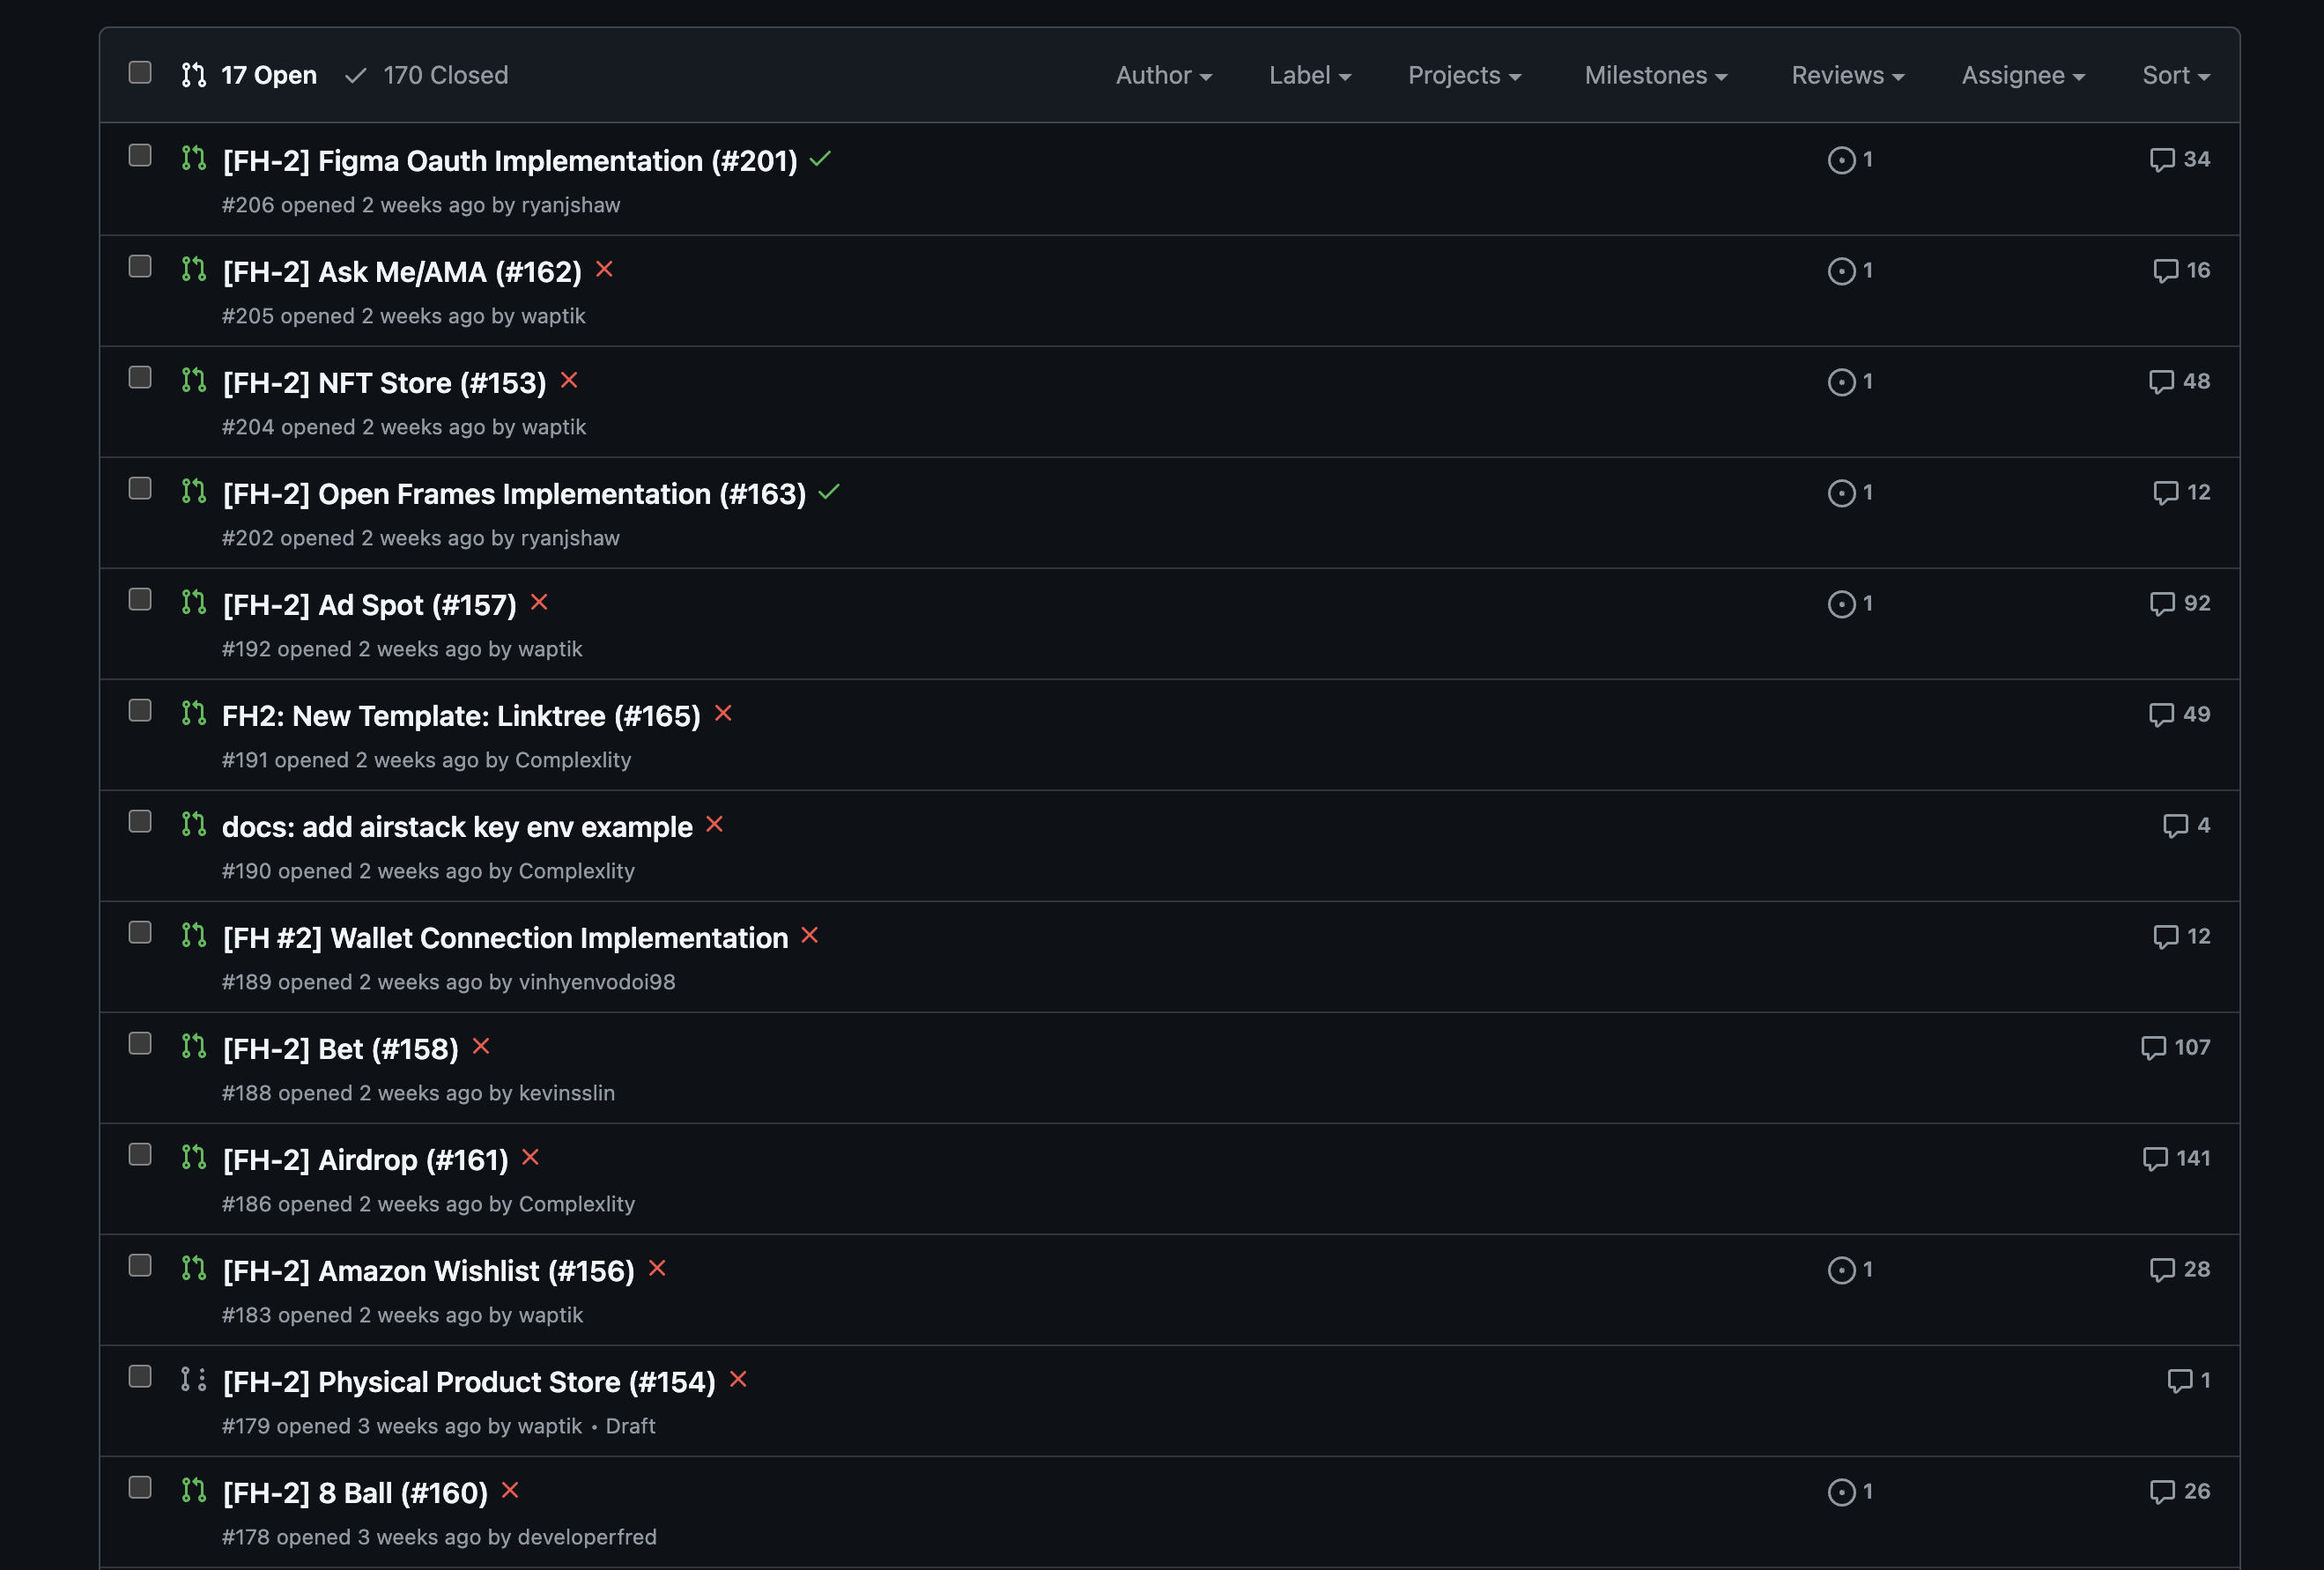
Task: Open comments icon showing 107 on Bet PR
Action: click(x=2176, y=1047)
